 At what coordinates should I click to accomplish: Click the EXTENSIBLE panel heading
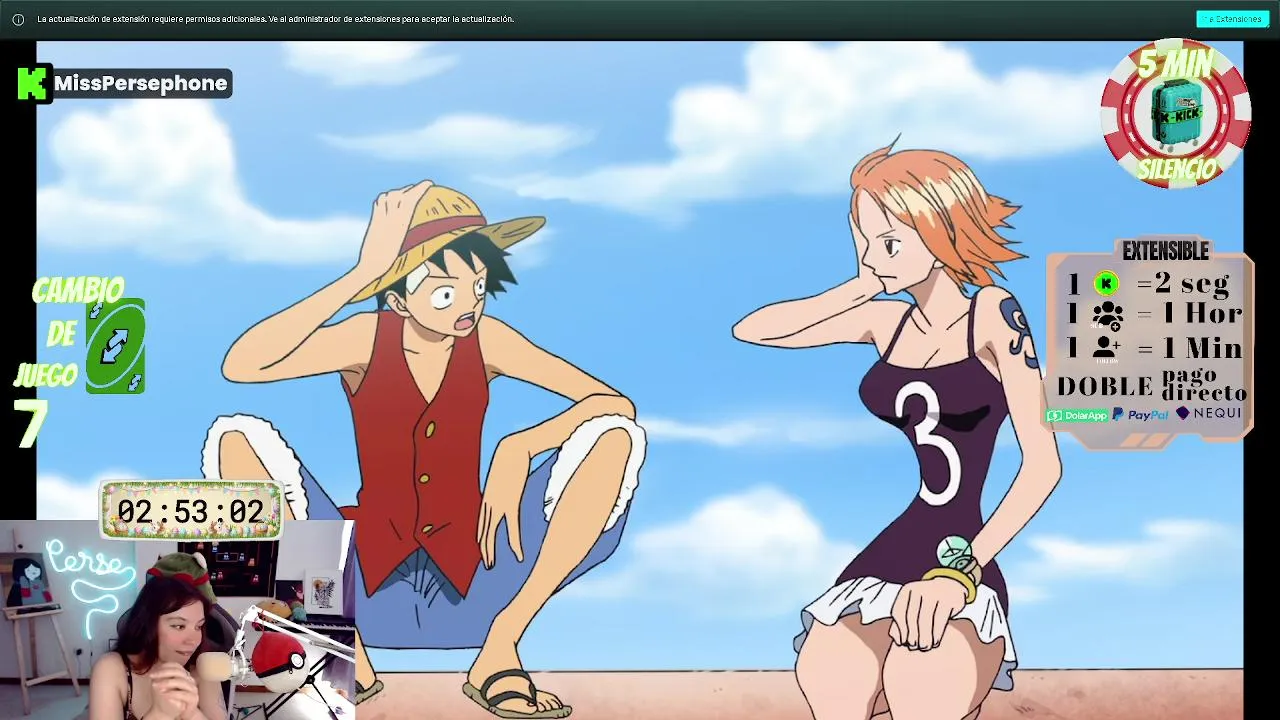coord(1165,251)
